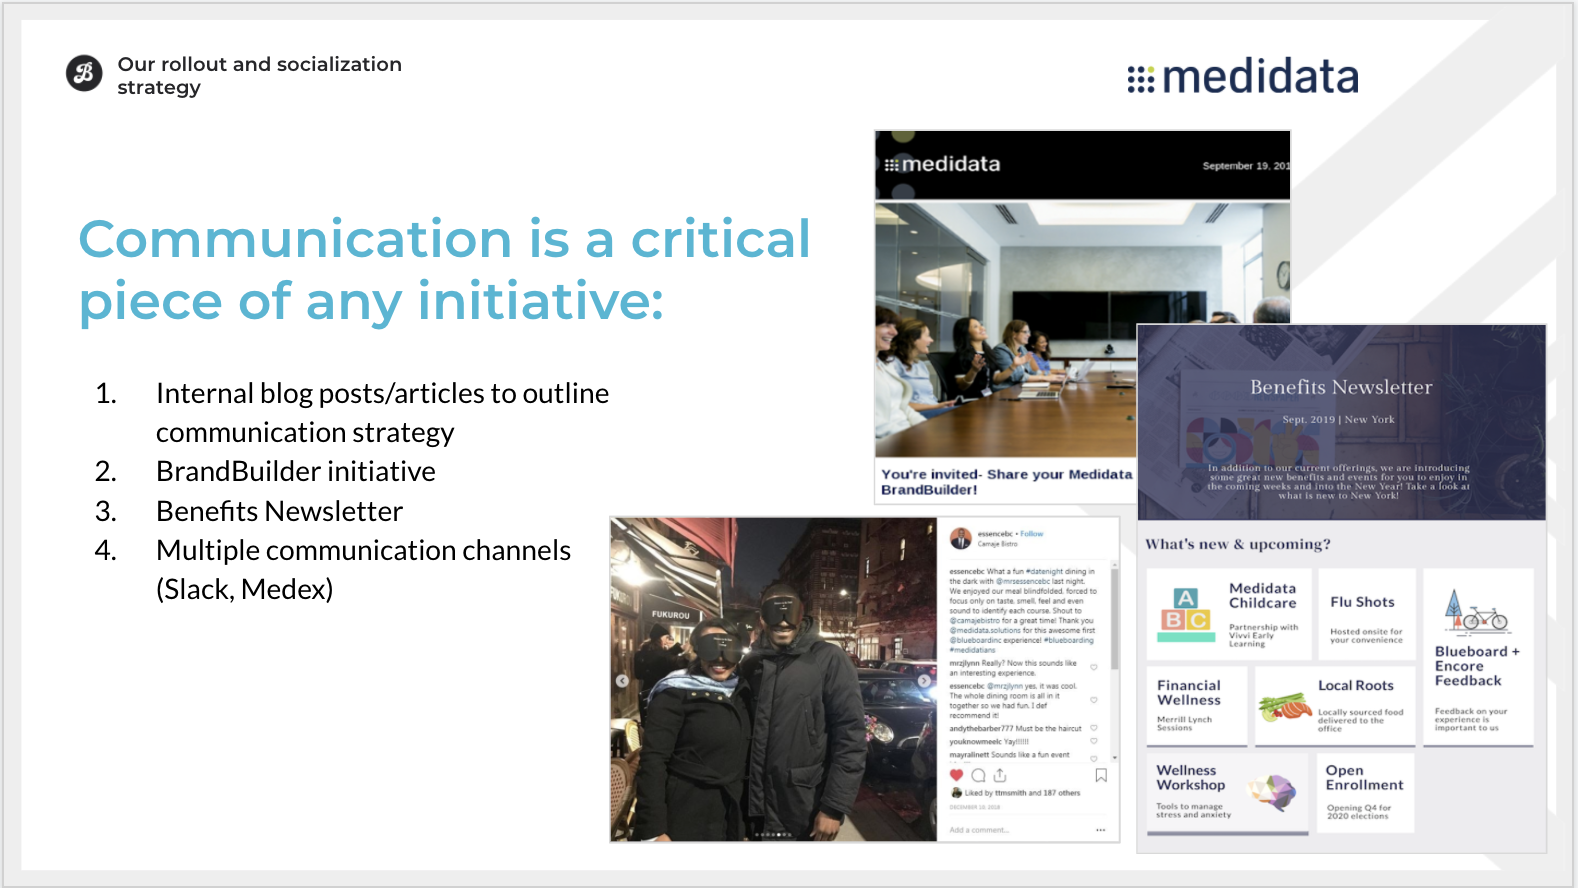Screen dimensions: 1578x888
Task: Click the Follow link next to essencebc
Action: (x=1031, y=534)
